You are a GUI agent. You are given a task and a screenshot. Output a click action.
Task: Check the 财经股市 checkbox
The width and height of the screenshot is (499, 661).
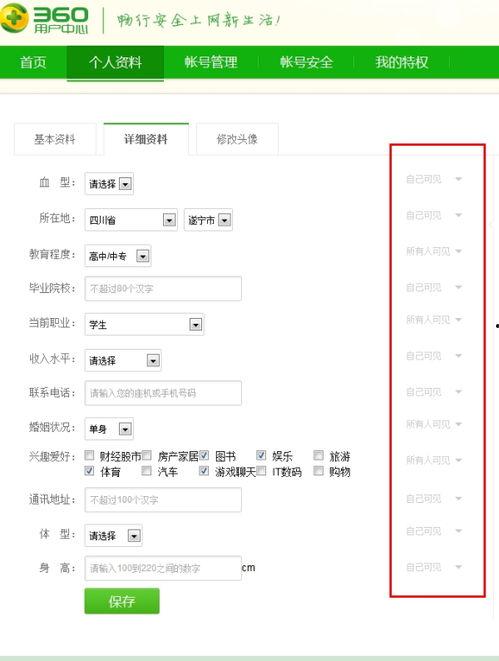point(89,455)
